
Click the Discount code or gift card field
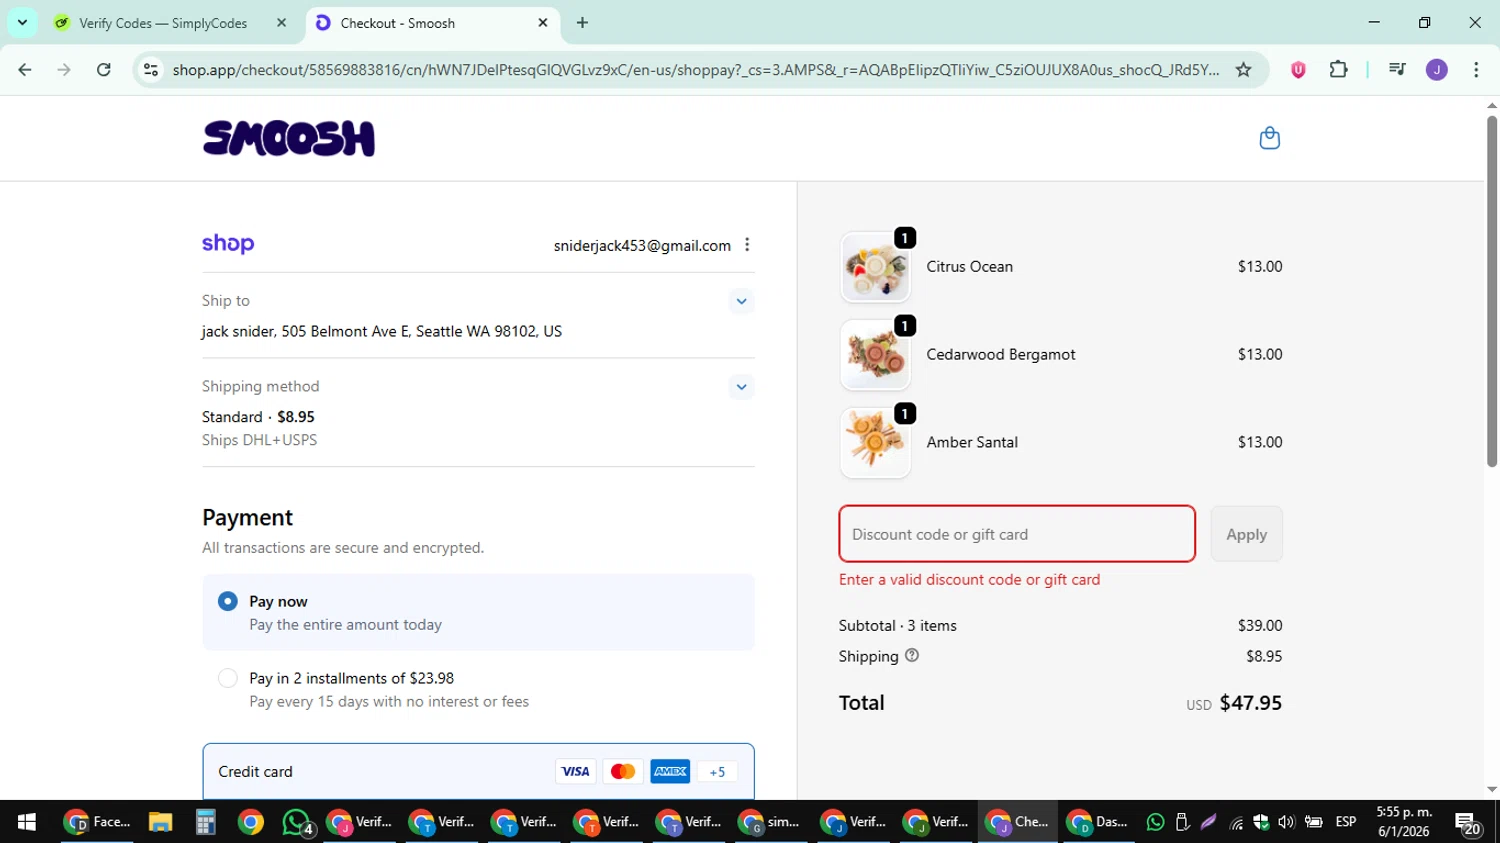click(1017, 534)
